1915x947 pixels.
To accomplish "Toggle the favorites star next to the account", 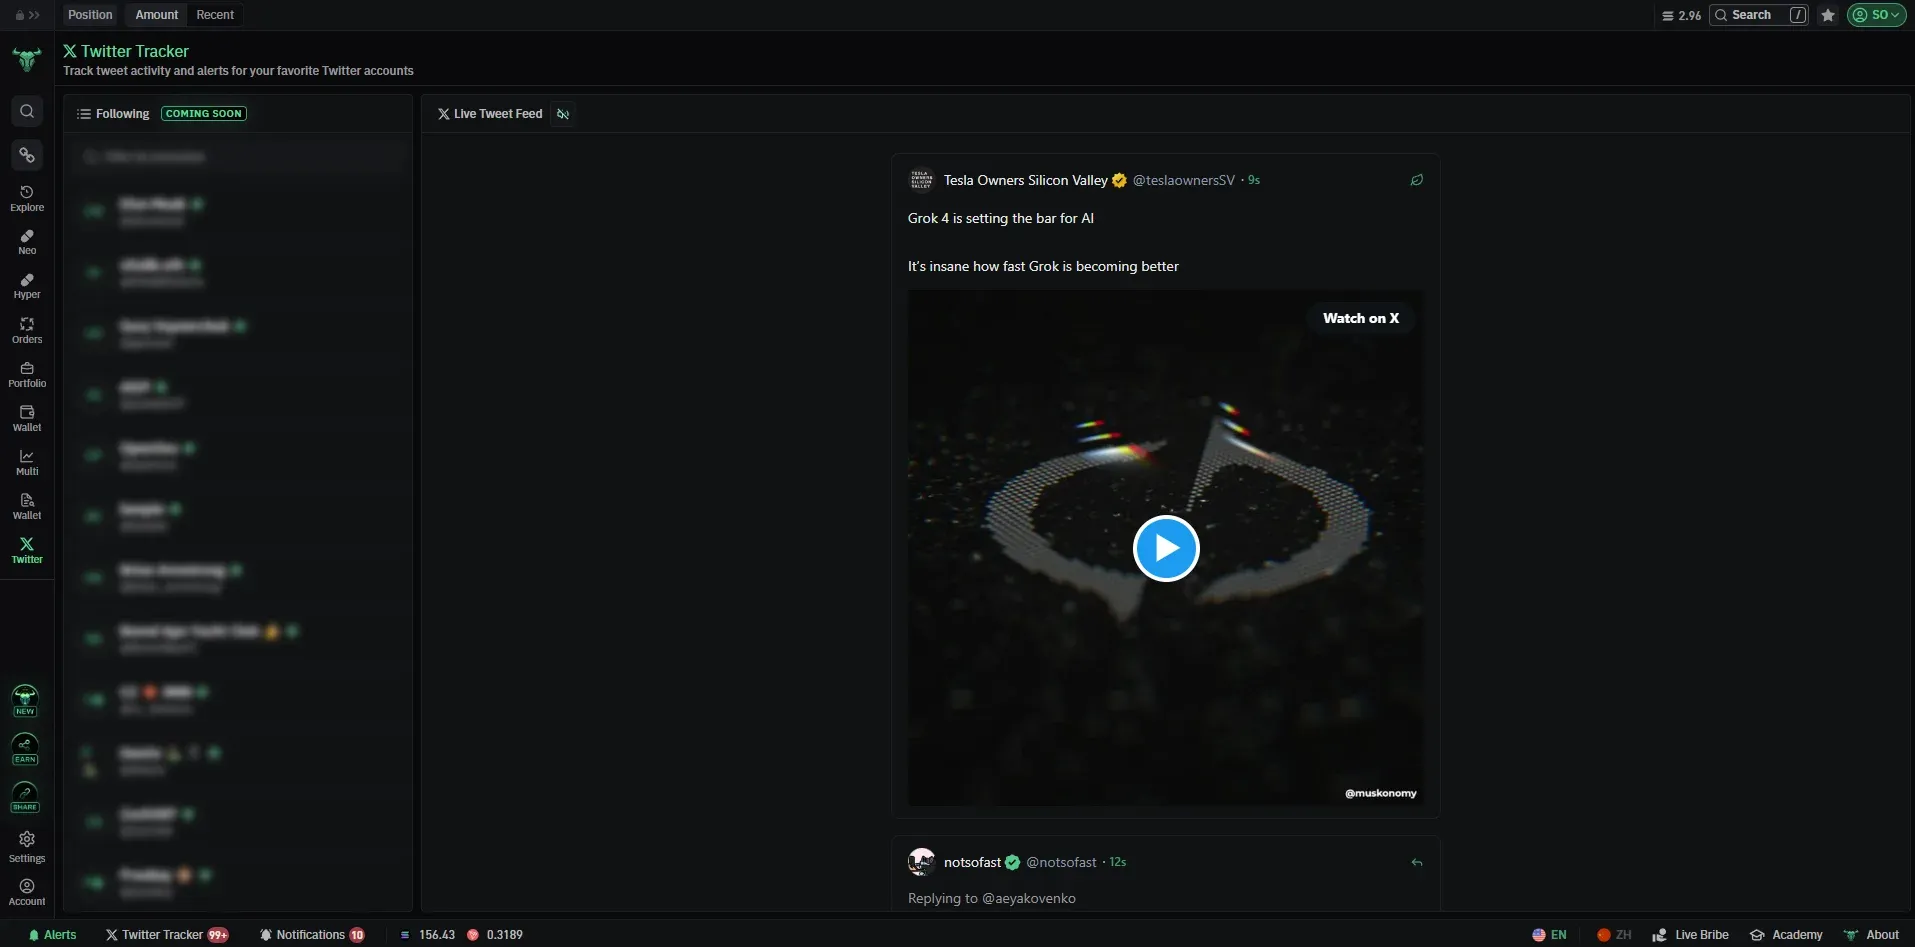I will coord(1827,15).
